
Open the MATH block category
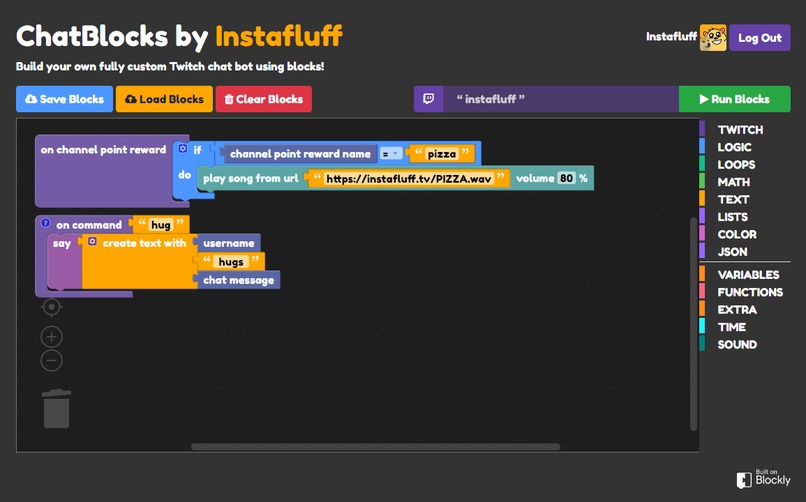click(734, 182)
